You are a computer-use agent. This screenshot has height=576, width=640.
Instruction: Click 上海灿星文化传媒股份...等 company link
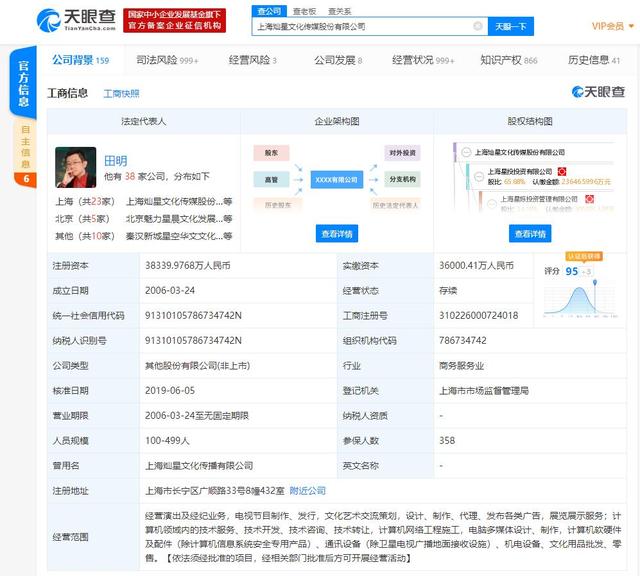tap(179, 202)
